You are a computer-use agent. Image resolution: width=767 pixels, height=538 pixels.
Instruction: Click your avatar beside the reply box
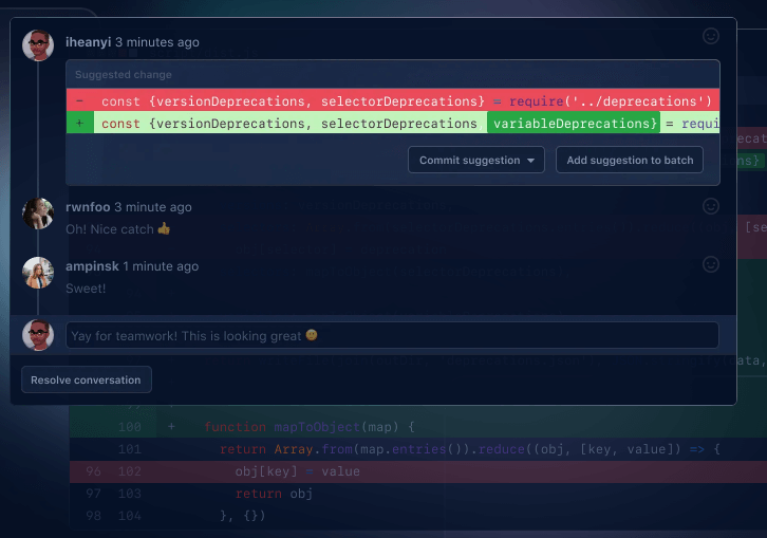(x=38, y=335)
